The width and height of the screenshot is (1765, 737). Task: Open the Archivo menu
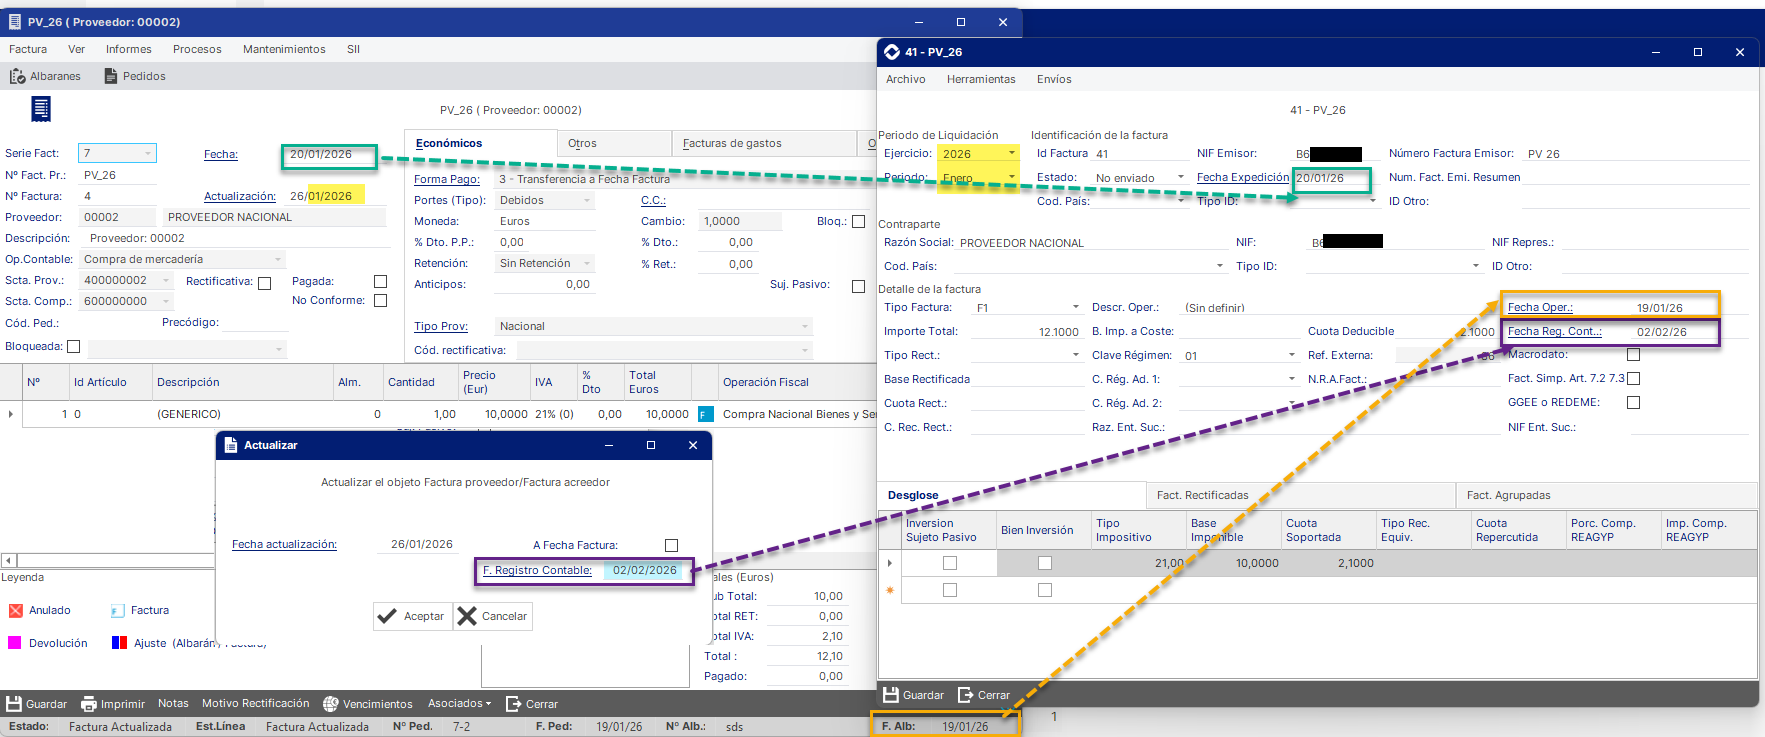(x=905, y=79)
